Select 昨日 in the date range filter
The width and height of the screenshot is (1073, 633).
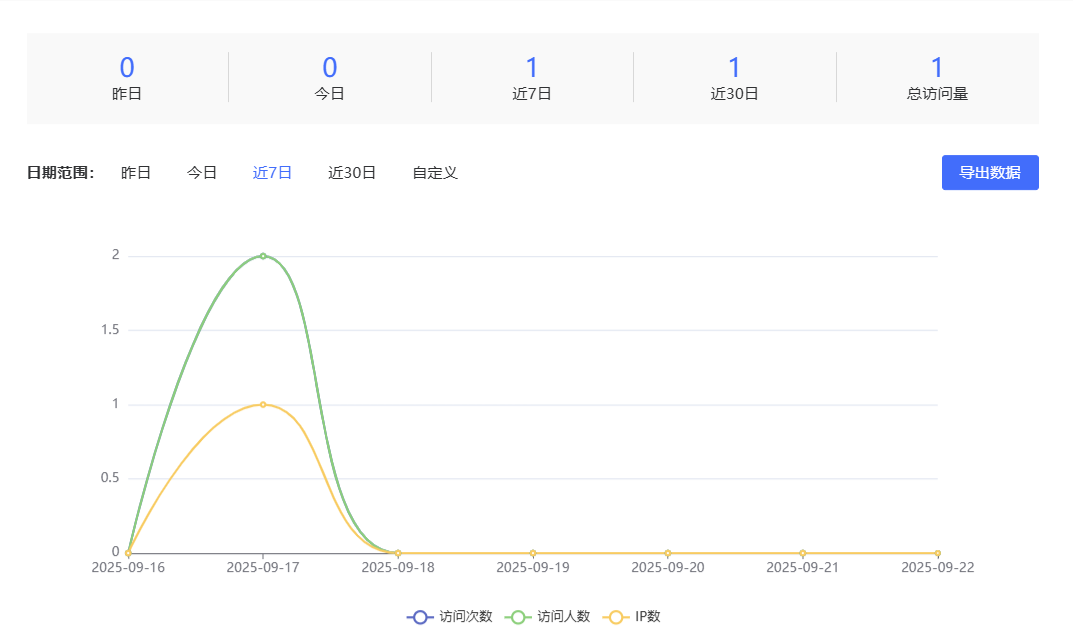136,173
